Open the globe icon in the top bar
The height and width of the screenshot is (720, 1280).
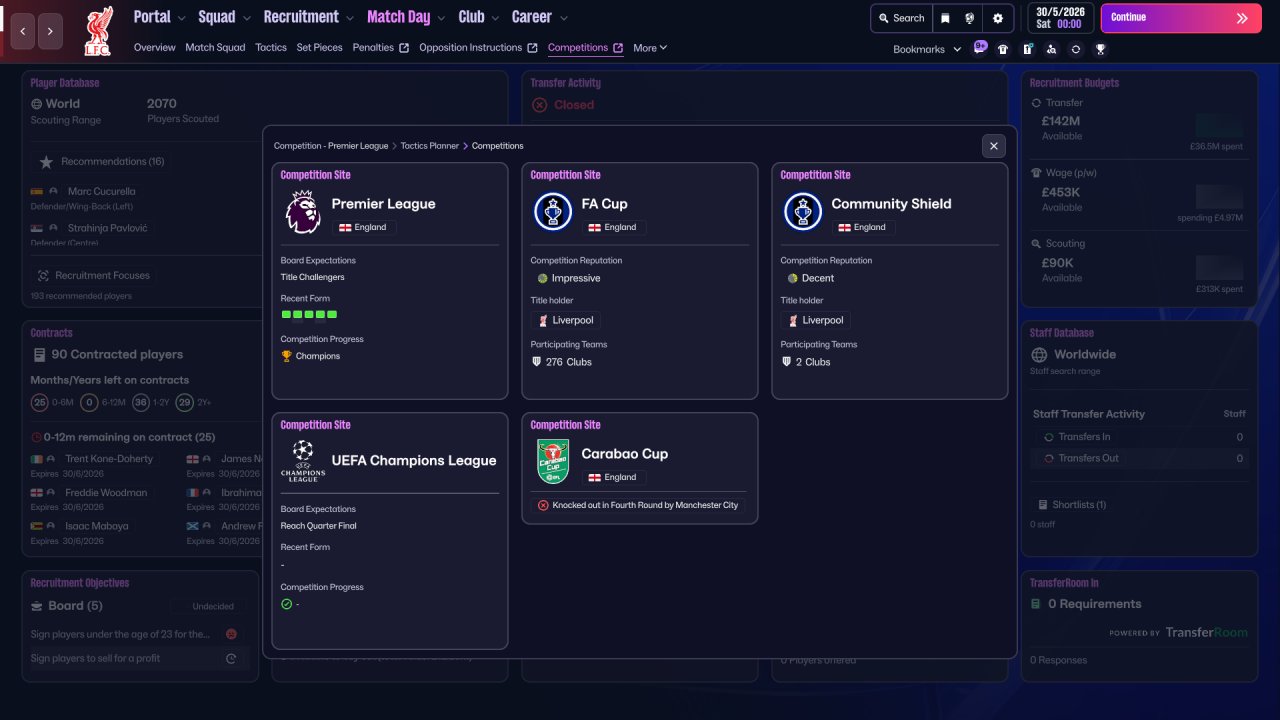coord(970,18)
